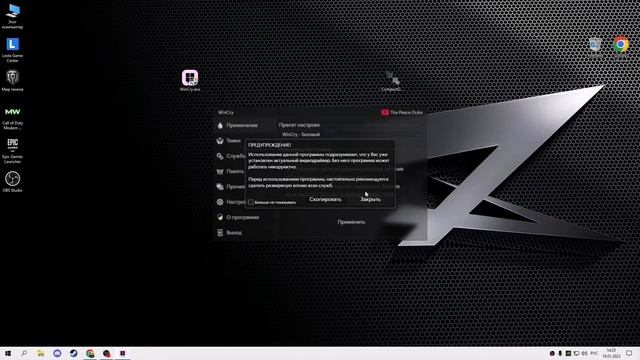Image resolution: width=640 pixels, height=360 pixels.
Task: Open the Применение section in WinCry sidebar
Action: tap(242, 125)
